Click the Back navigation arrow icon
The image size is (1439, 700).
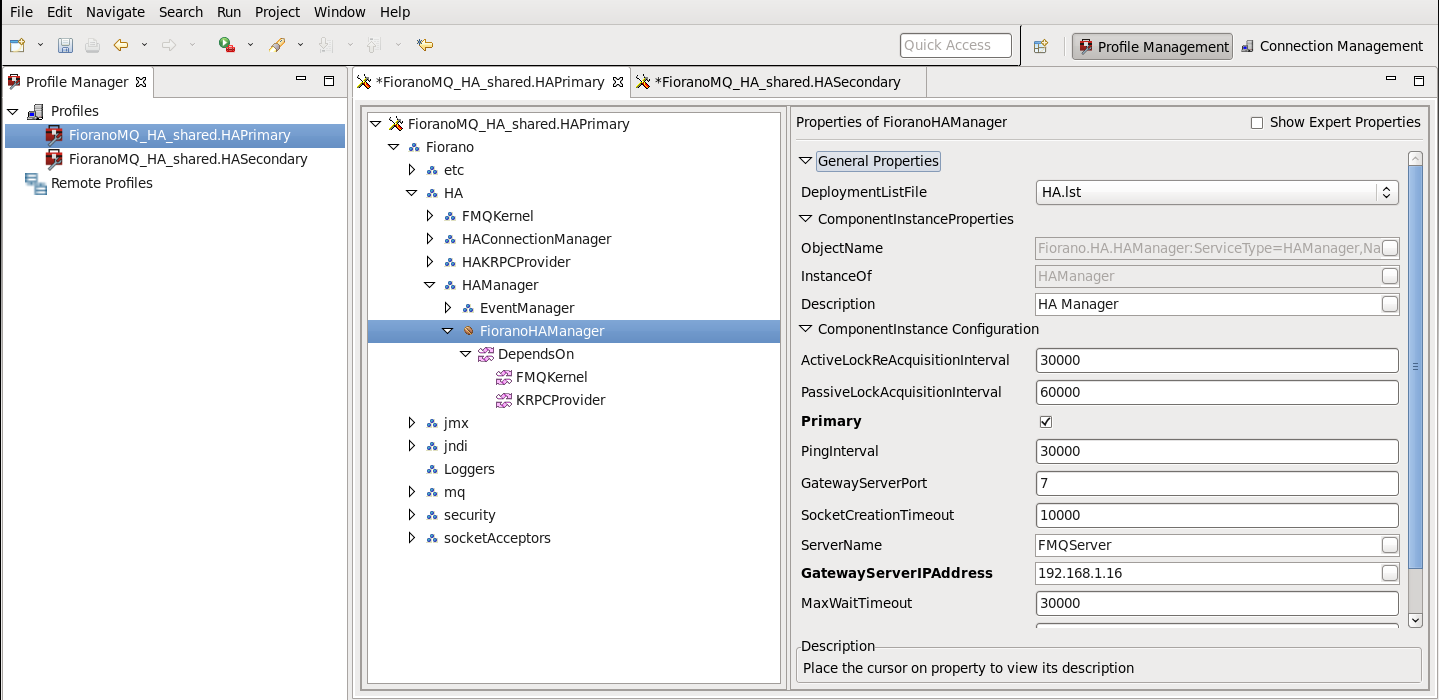tap(121, 45)
